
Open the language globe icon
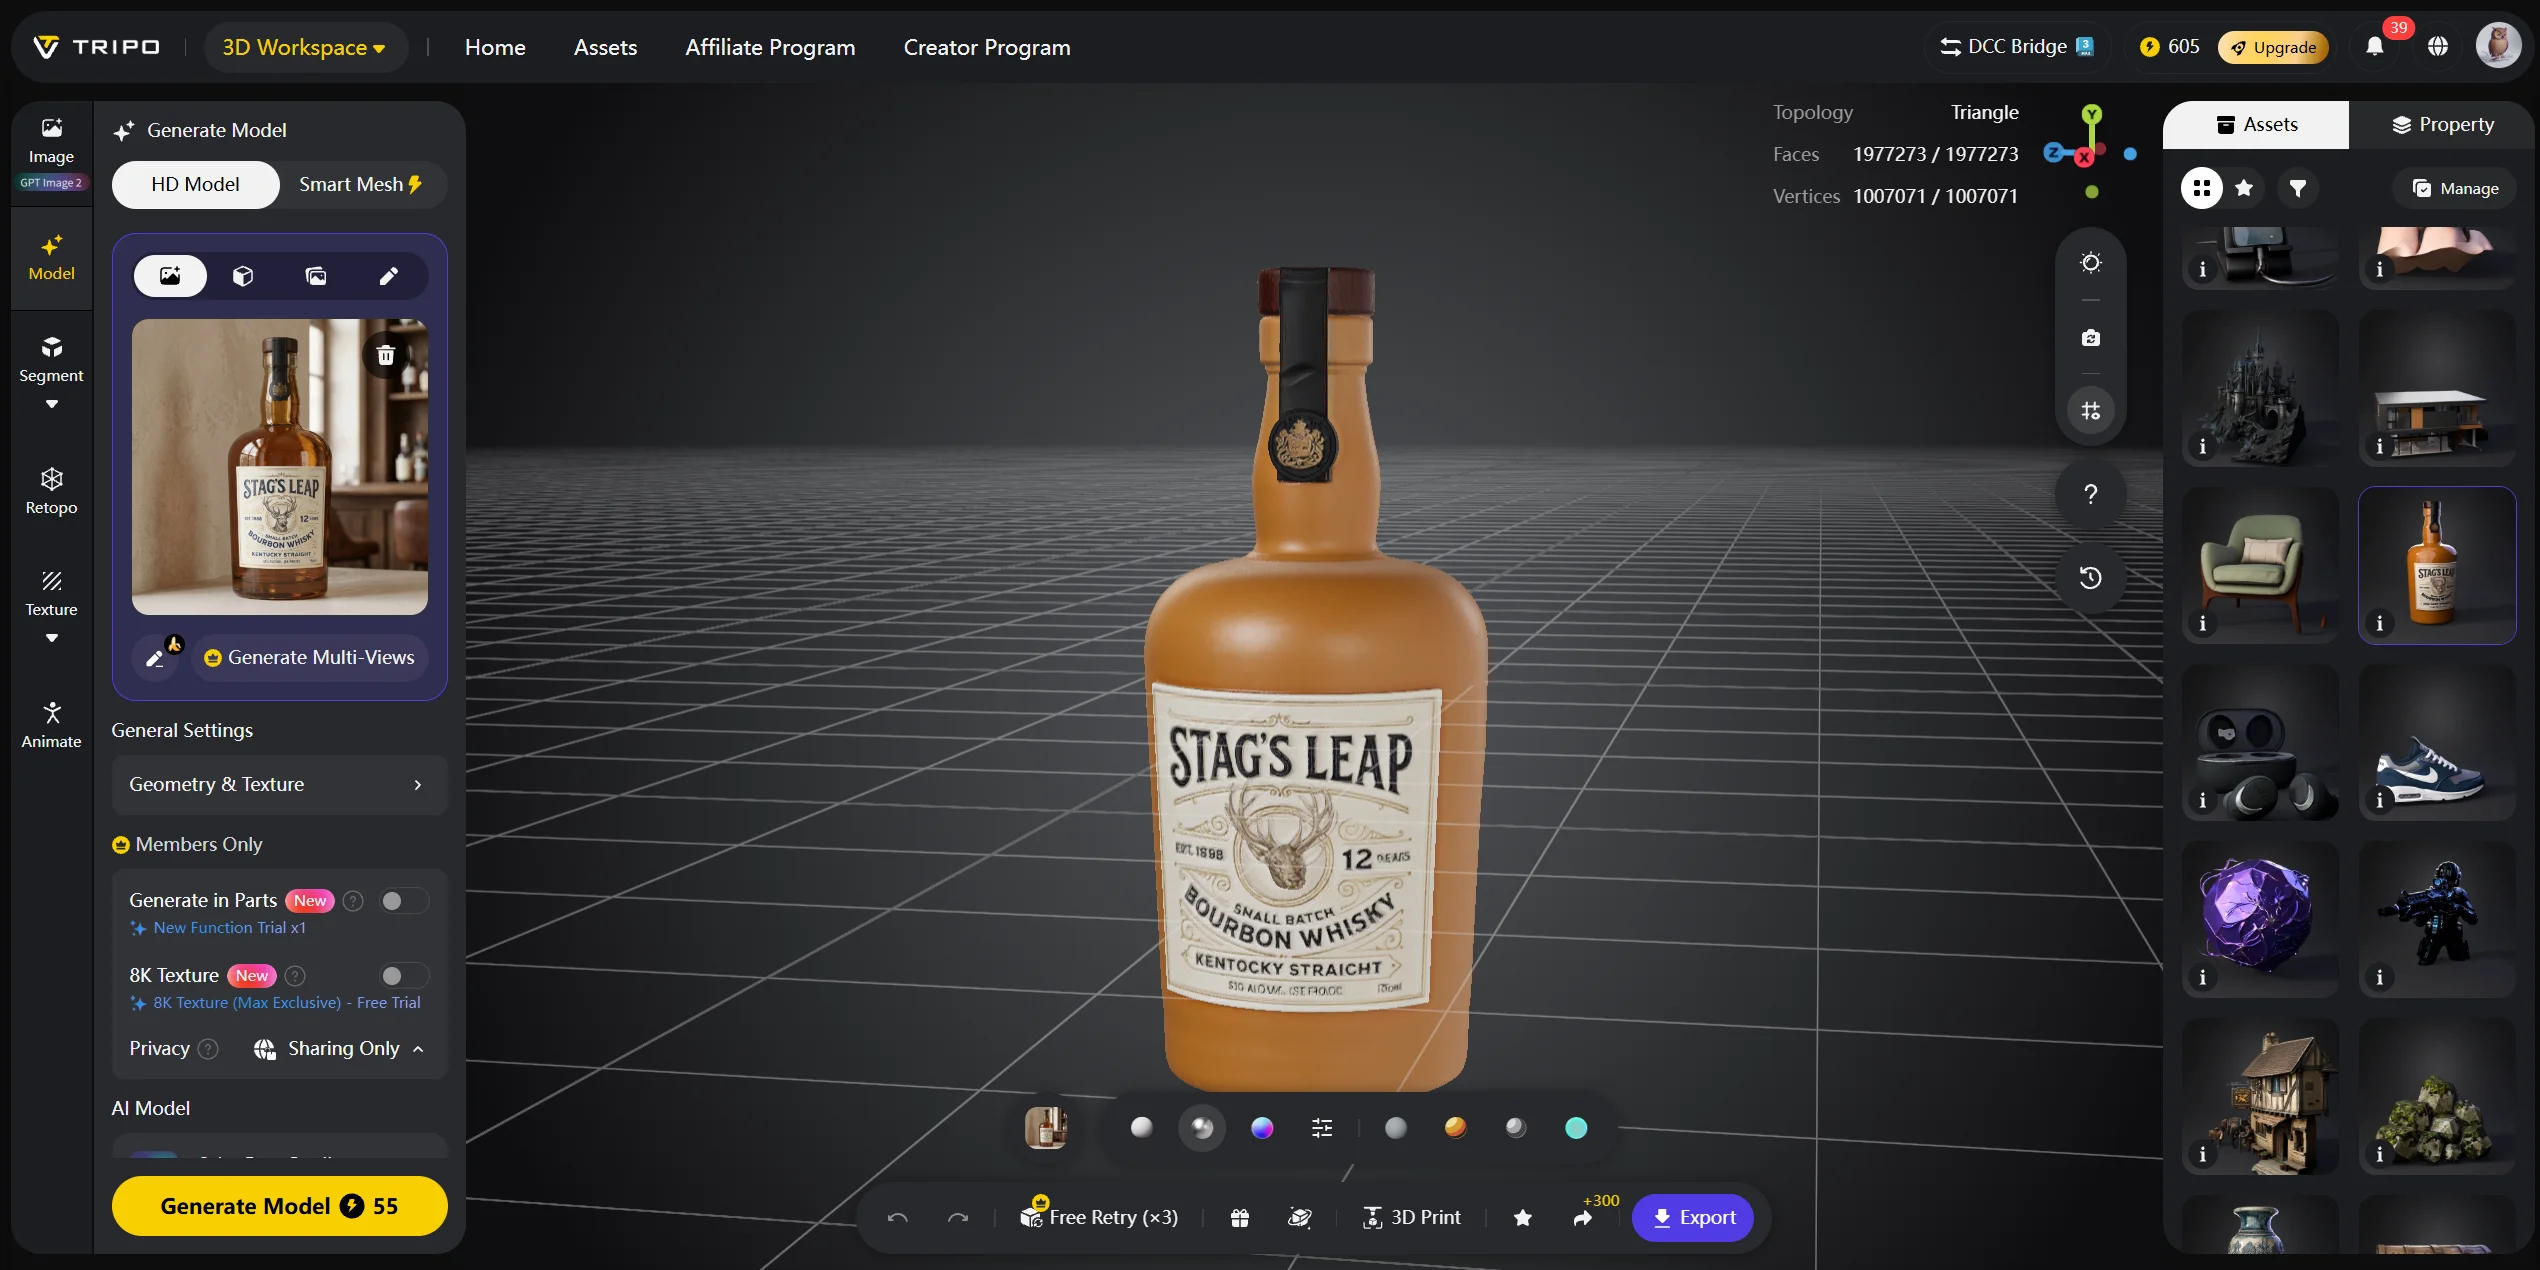pos(2438,47)
